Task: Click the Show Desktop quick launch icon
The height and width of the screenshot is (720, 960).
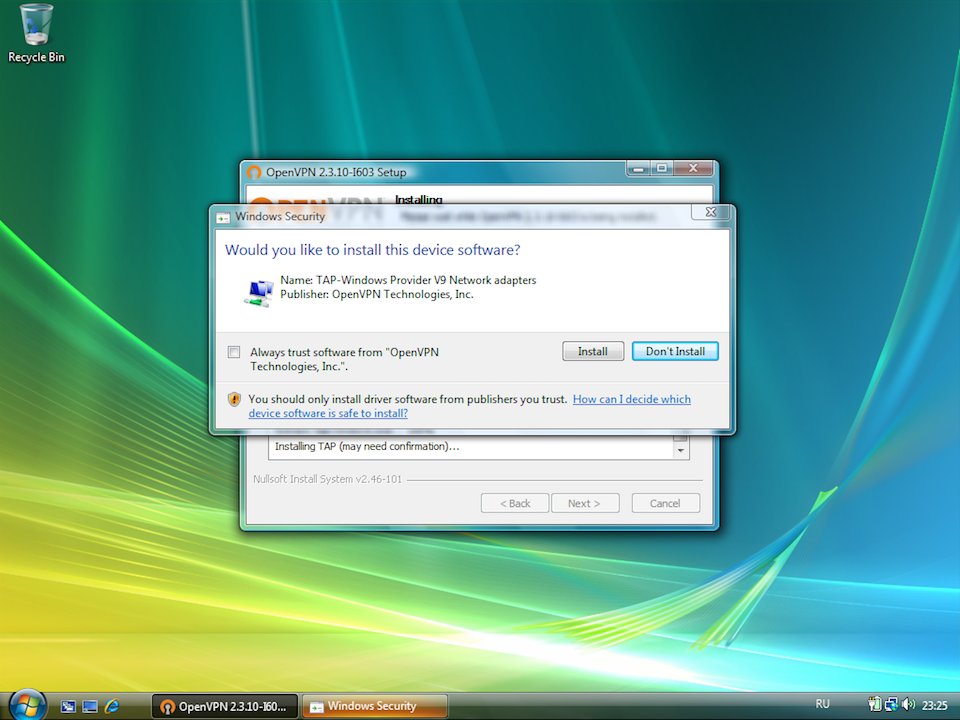Action: coord(90,707)
